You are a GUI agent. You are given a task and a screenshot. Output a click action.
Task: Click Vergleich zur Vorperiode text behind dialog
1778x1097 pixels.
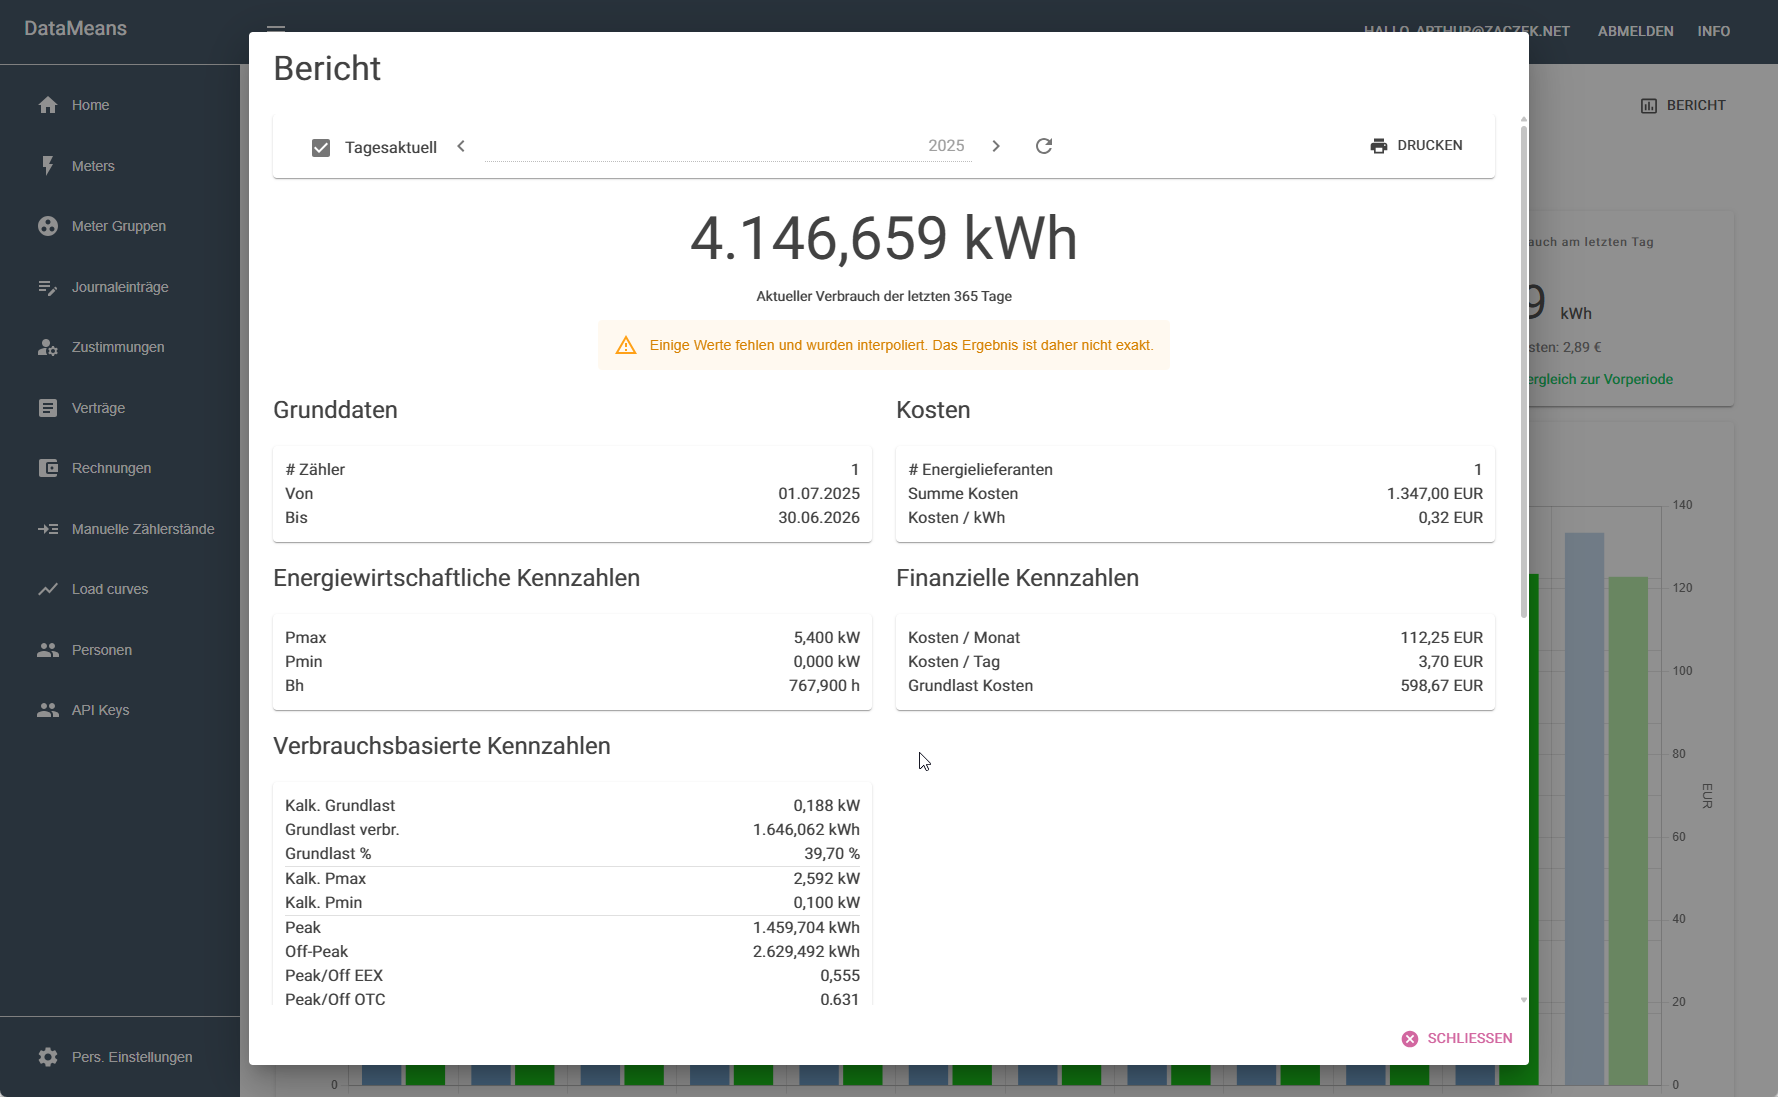point(1601,380)
